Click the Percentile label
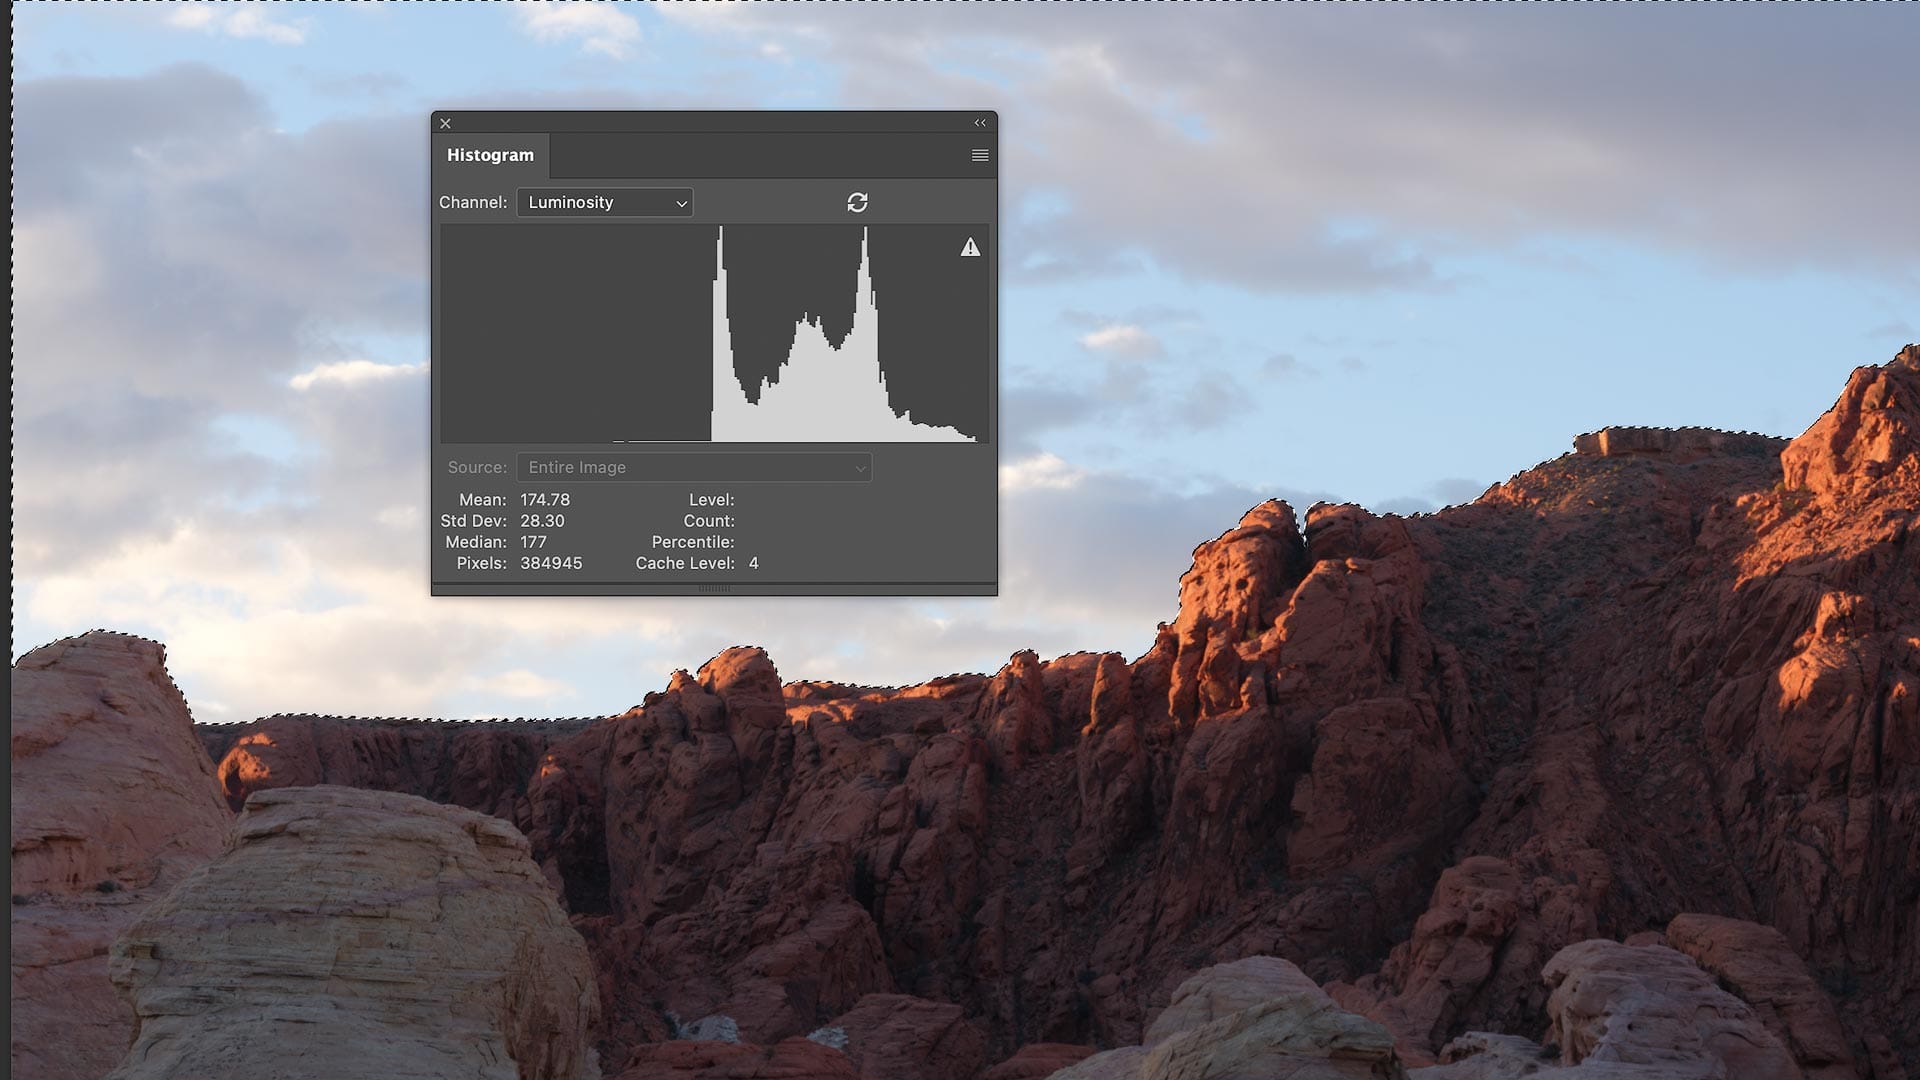The image size is (1920, 1080). tap(692, 542)
